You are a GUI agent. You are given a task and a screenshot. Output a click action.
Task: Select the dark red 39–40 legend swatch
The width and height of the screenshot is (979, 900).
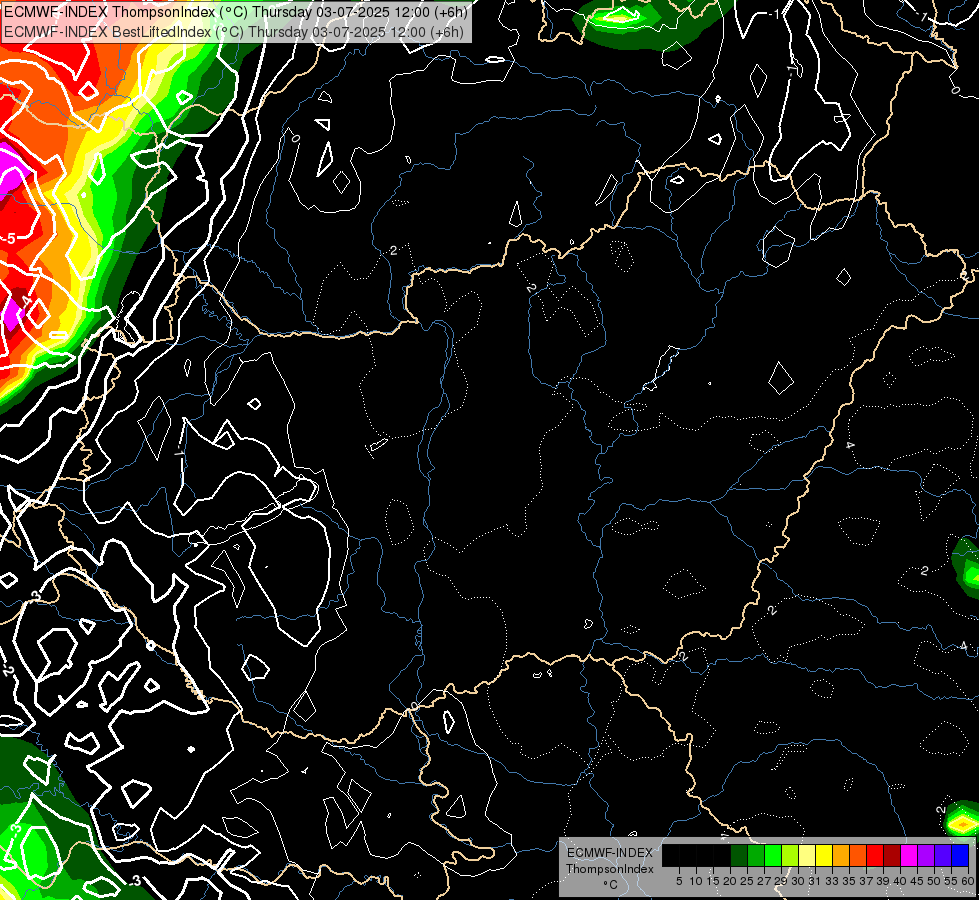892,855
